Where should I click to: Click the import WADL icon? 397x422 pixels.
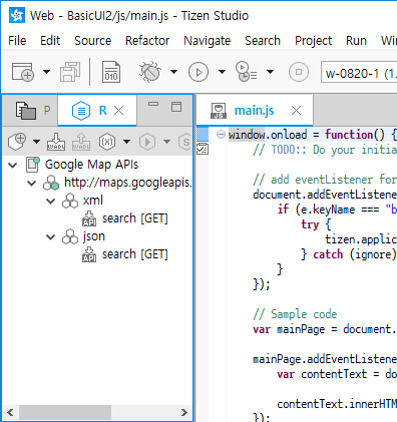click(56, 142)
